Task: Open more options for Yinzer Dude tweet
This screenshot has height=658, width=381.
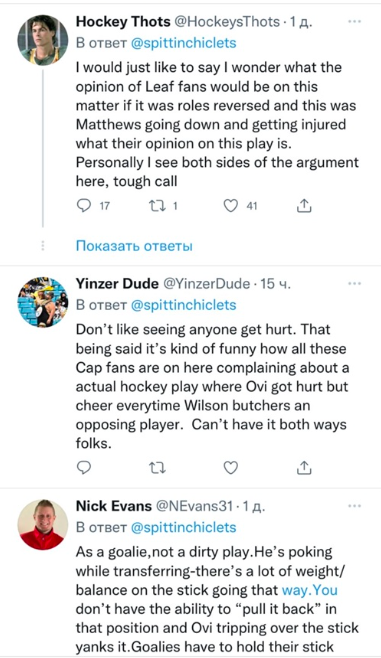Action: tap(355, 284)
